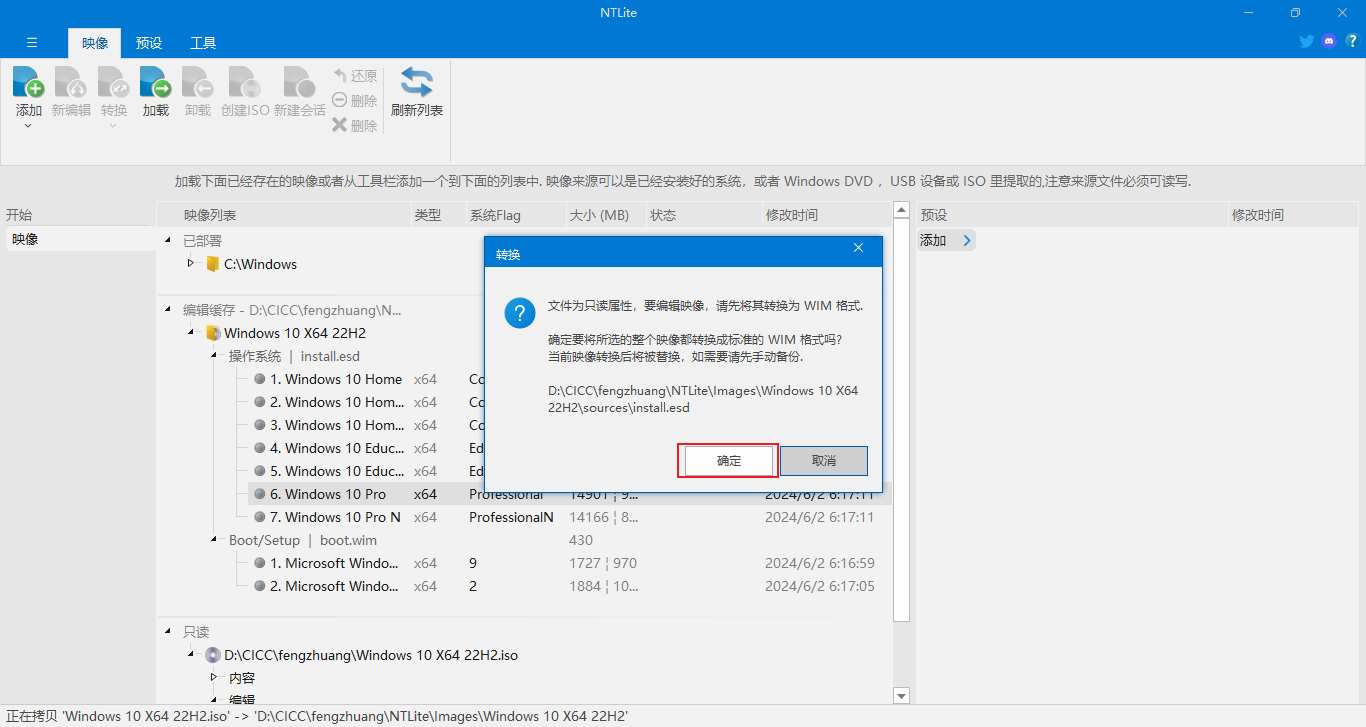
Task: Click the question icon in 转换 dialog
Action: (x=520, y=314)
